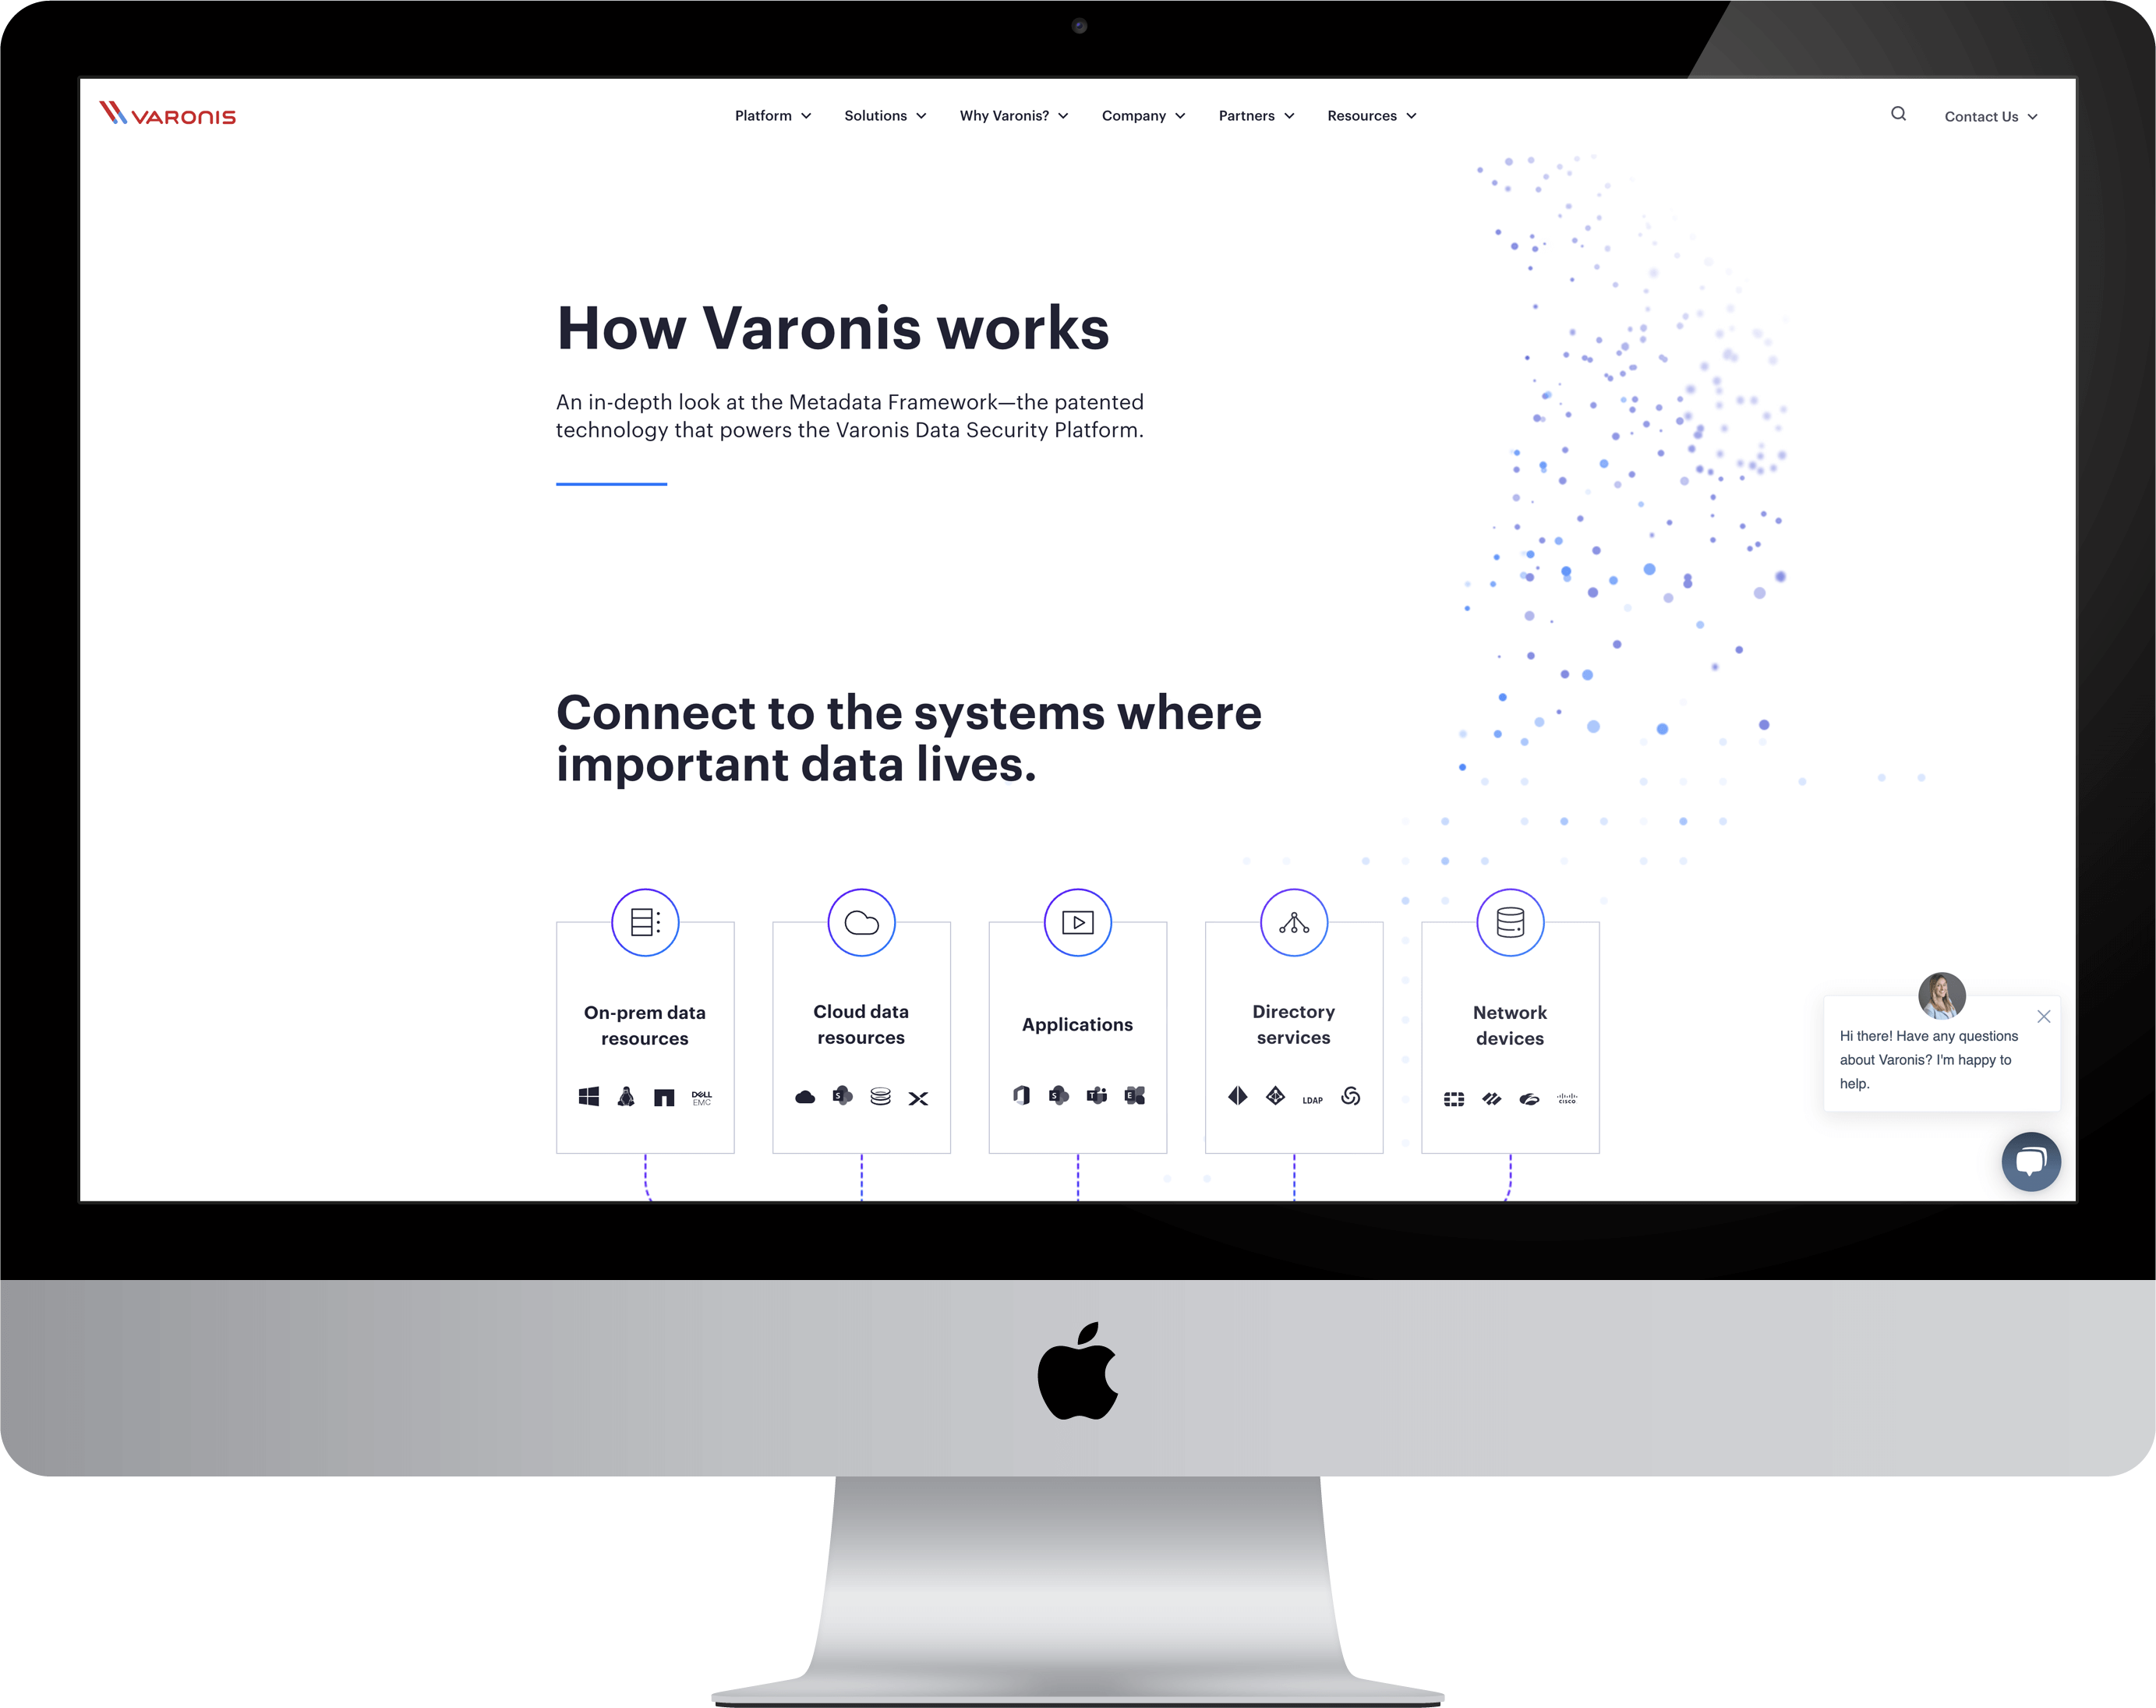Screen dimensions: 2156x1708
Task: Expand the Solutions dropdown menu
Action: click(884, 114)
